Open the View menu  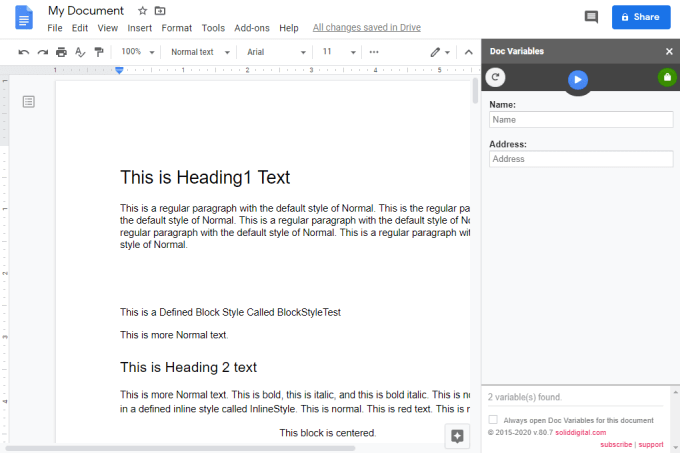(x=108, y=28)
